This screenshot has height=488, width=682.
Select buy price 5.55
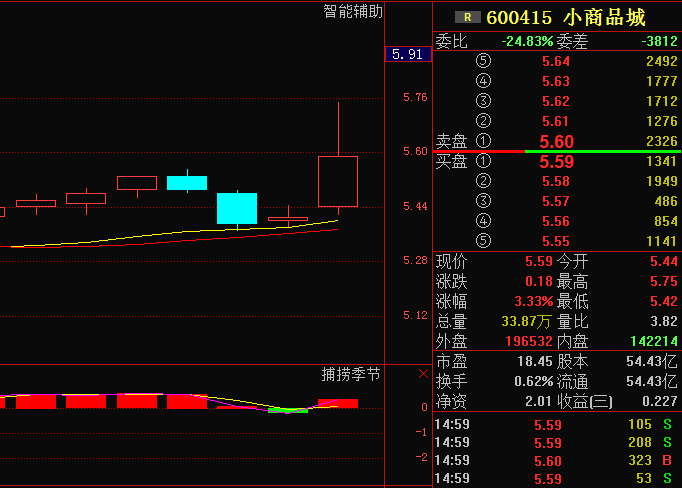556,241
